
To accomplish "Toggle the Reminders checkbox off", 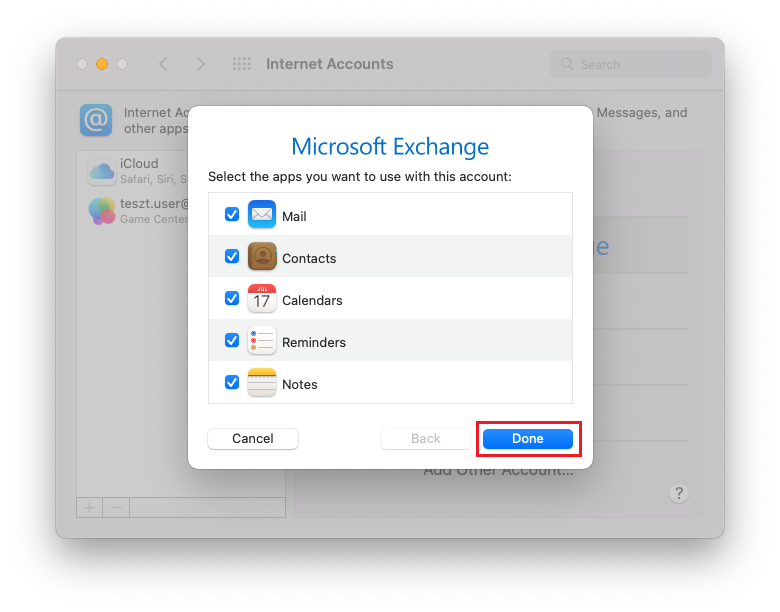I will click(x=232, y=341).
